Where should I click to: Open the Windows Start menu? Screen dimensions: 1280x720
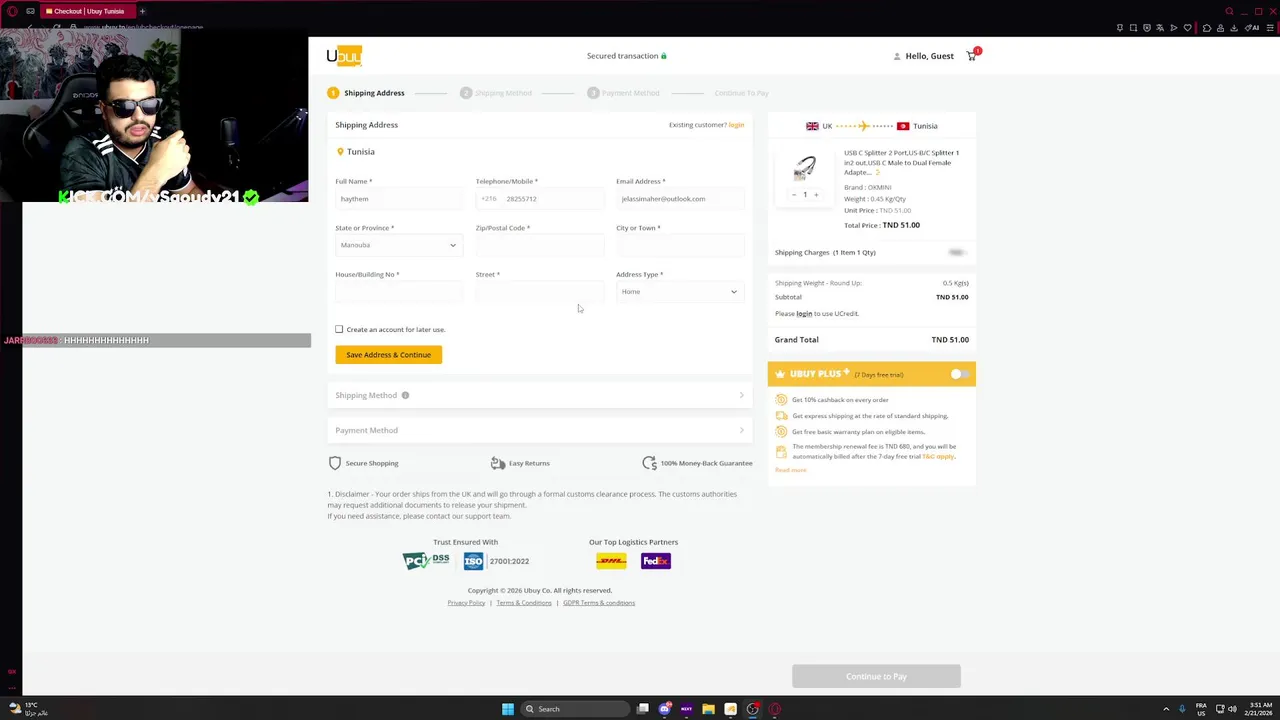pyautogui.click(x=508, y=709)
